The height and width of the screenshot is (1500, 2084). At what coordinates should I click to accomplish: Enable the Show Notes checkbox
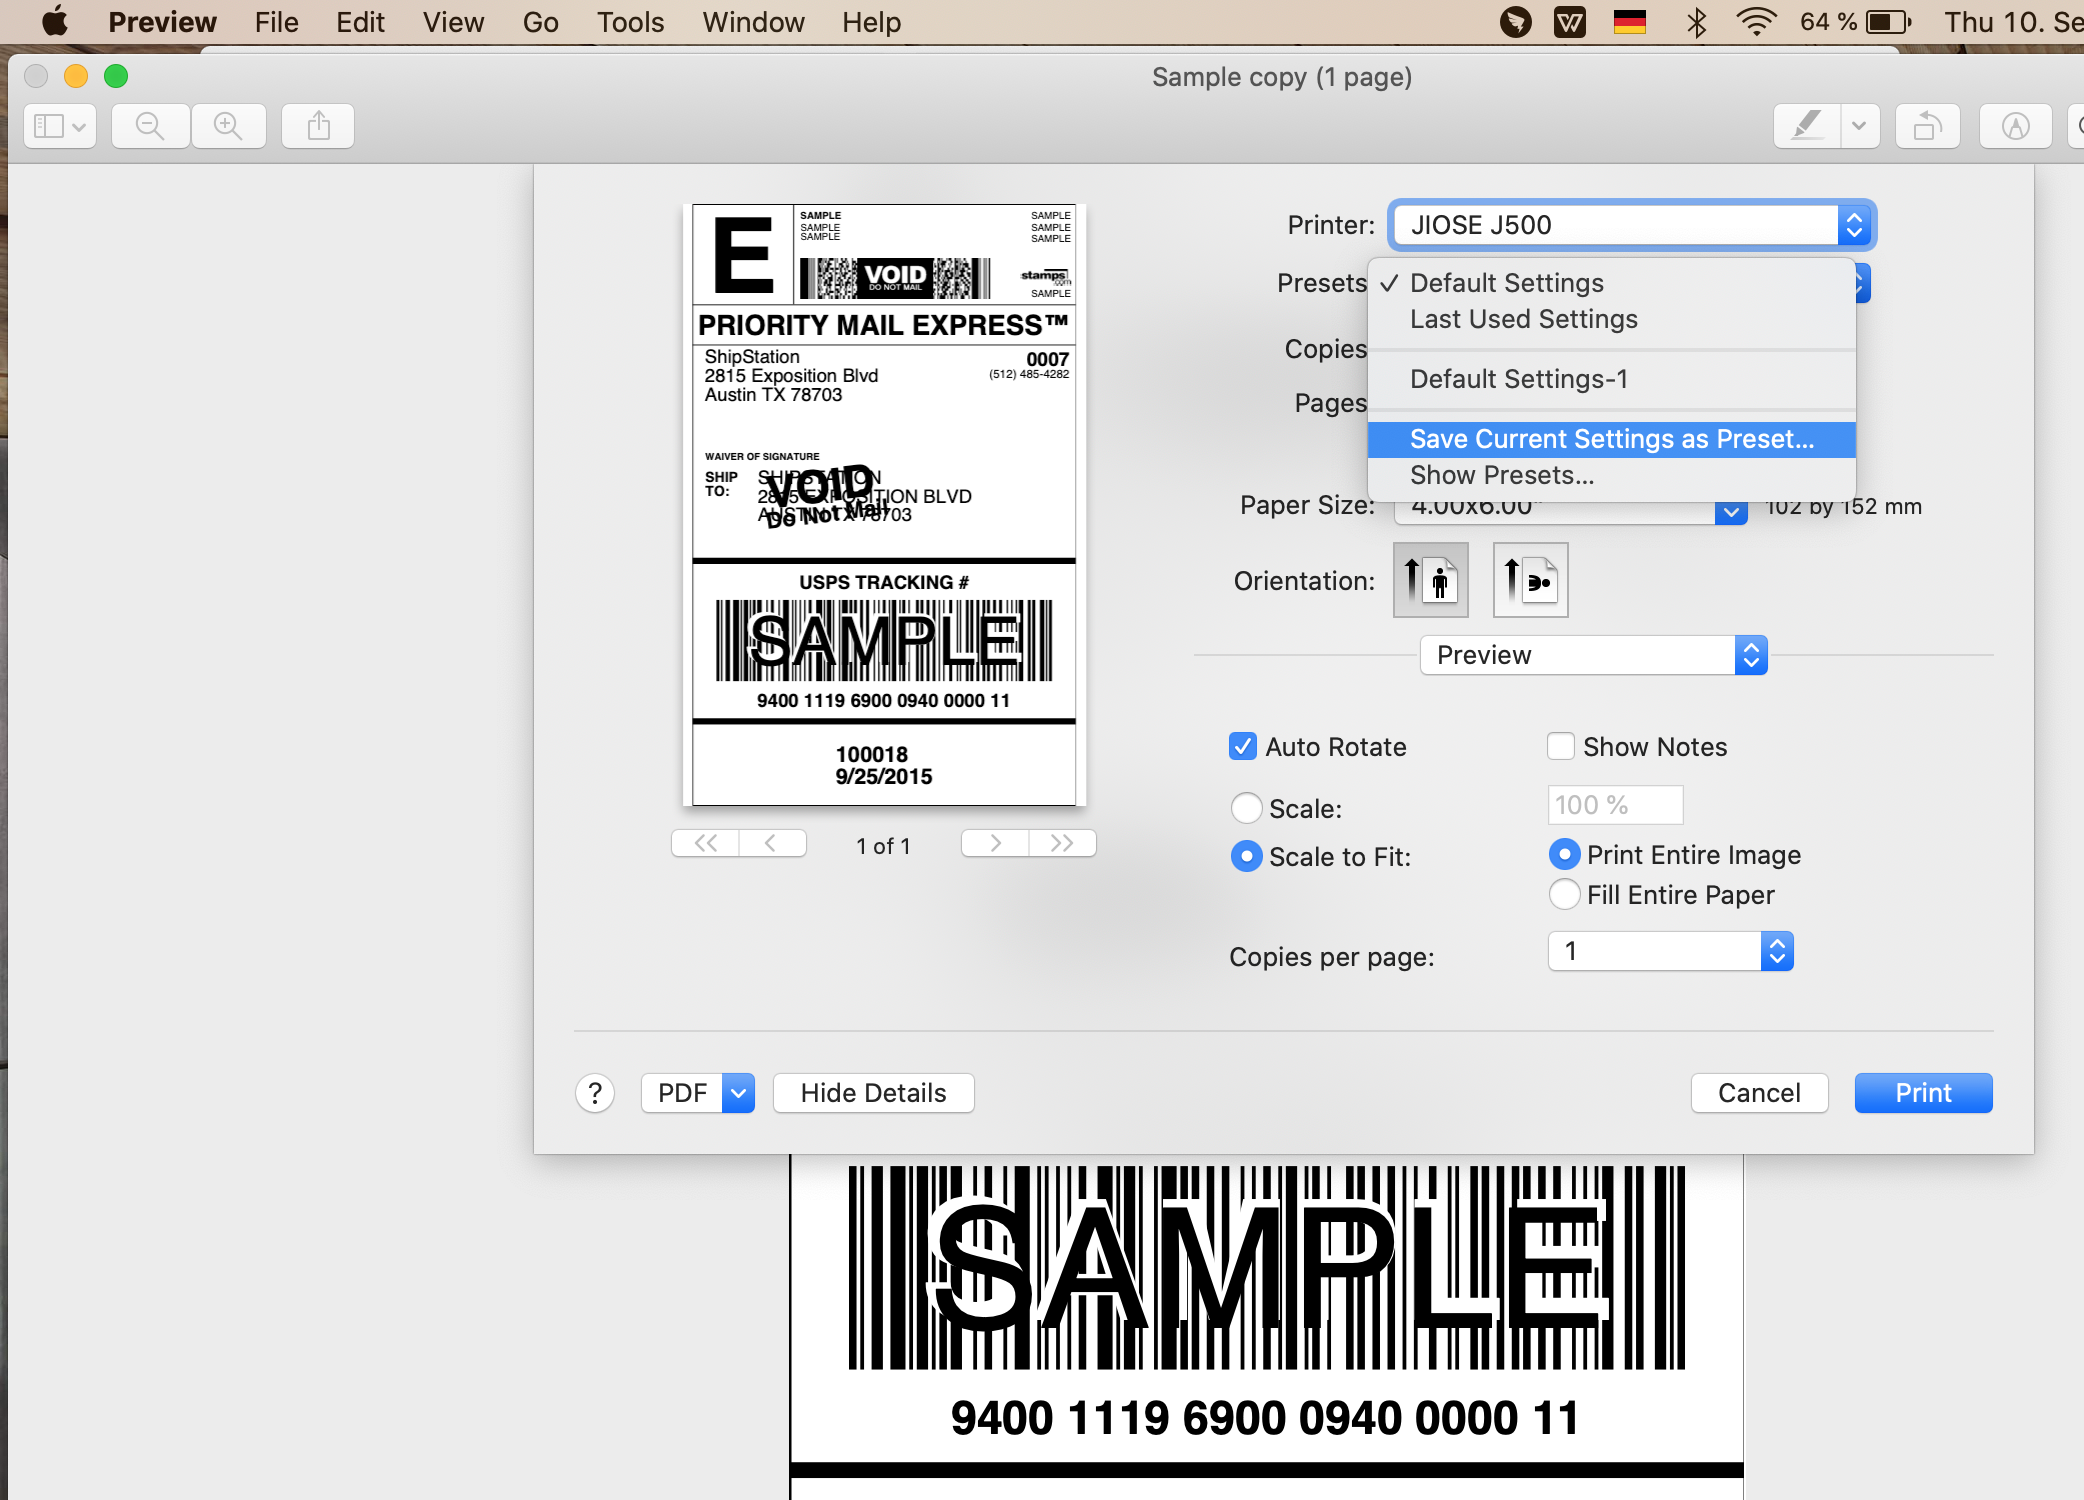(x=1560, y=747)
